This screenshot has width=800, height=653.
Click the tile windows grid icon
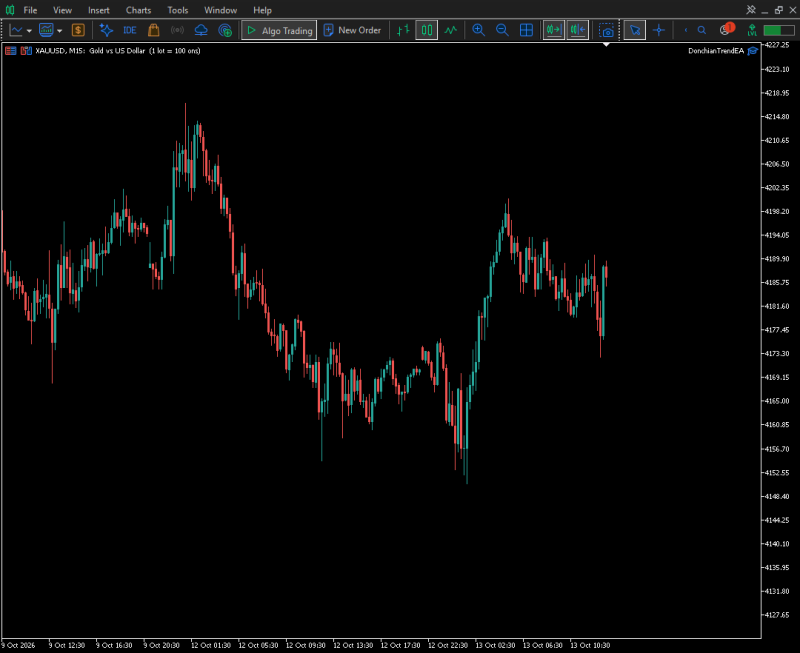pyautogui.click(x=526, y=30)
